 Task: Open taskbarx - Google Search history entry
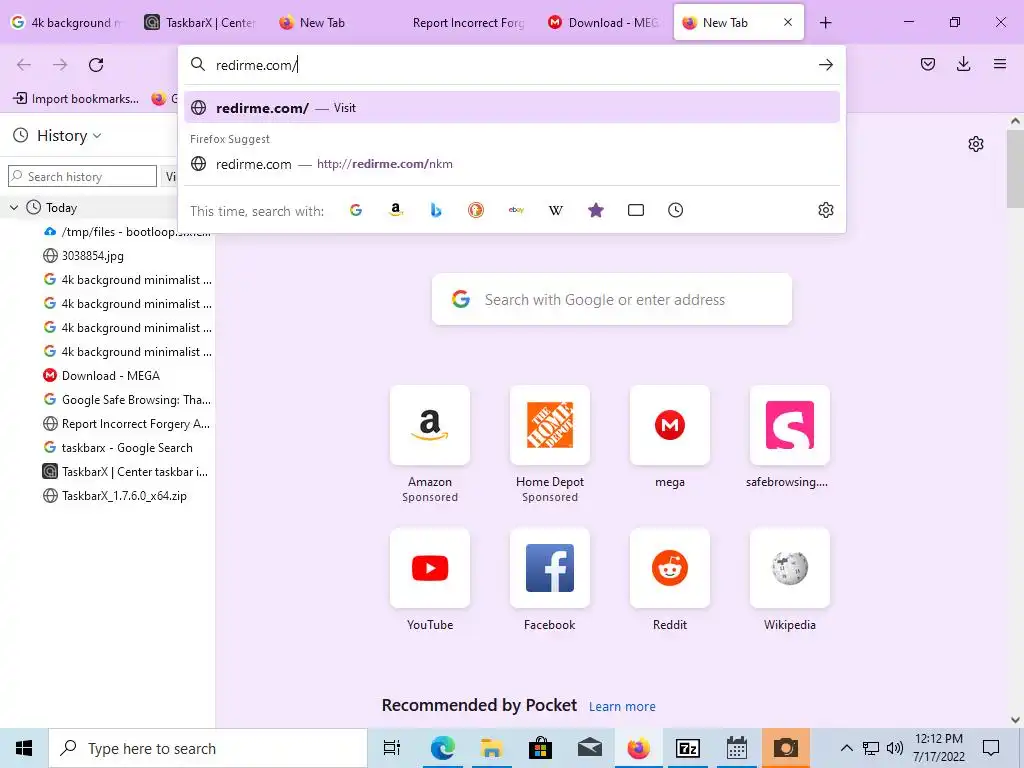tap(118, 448)
